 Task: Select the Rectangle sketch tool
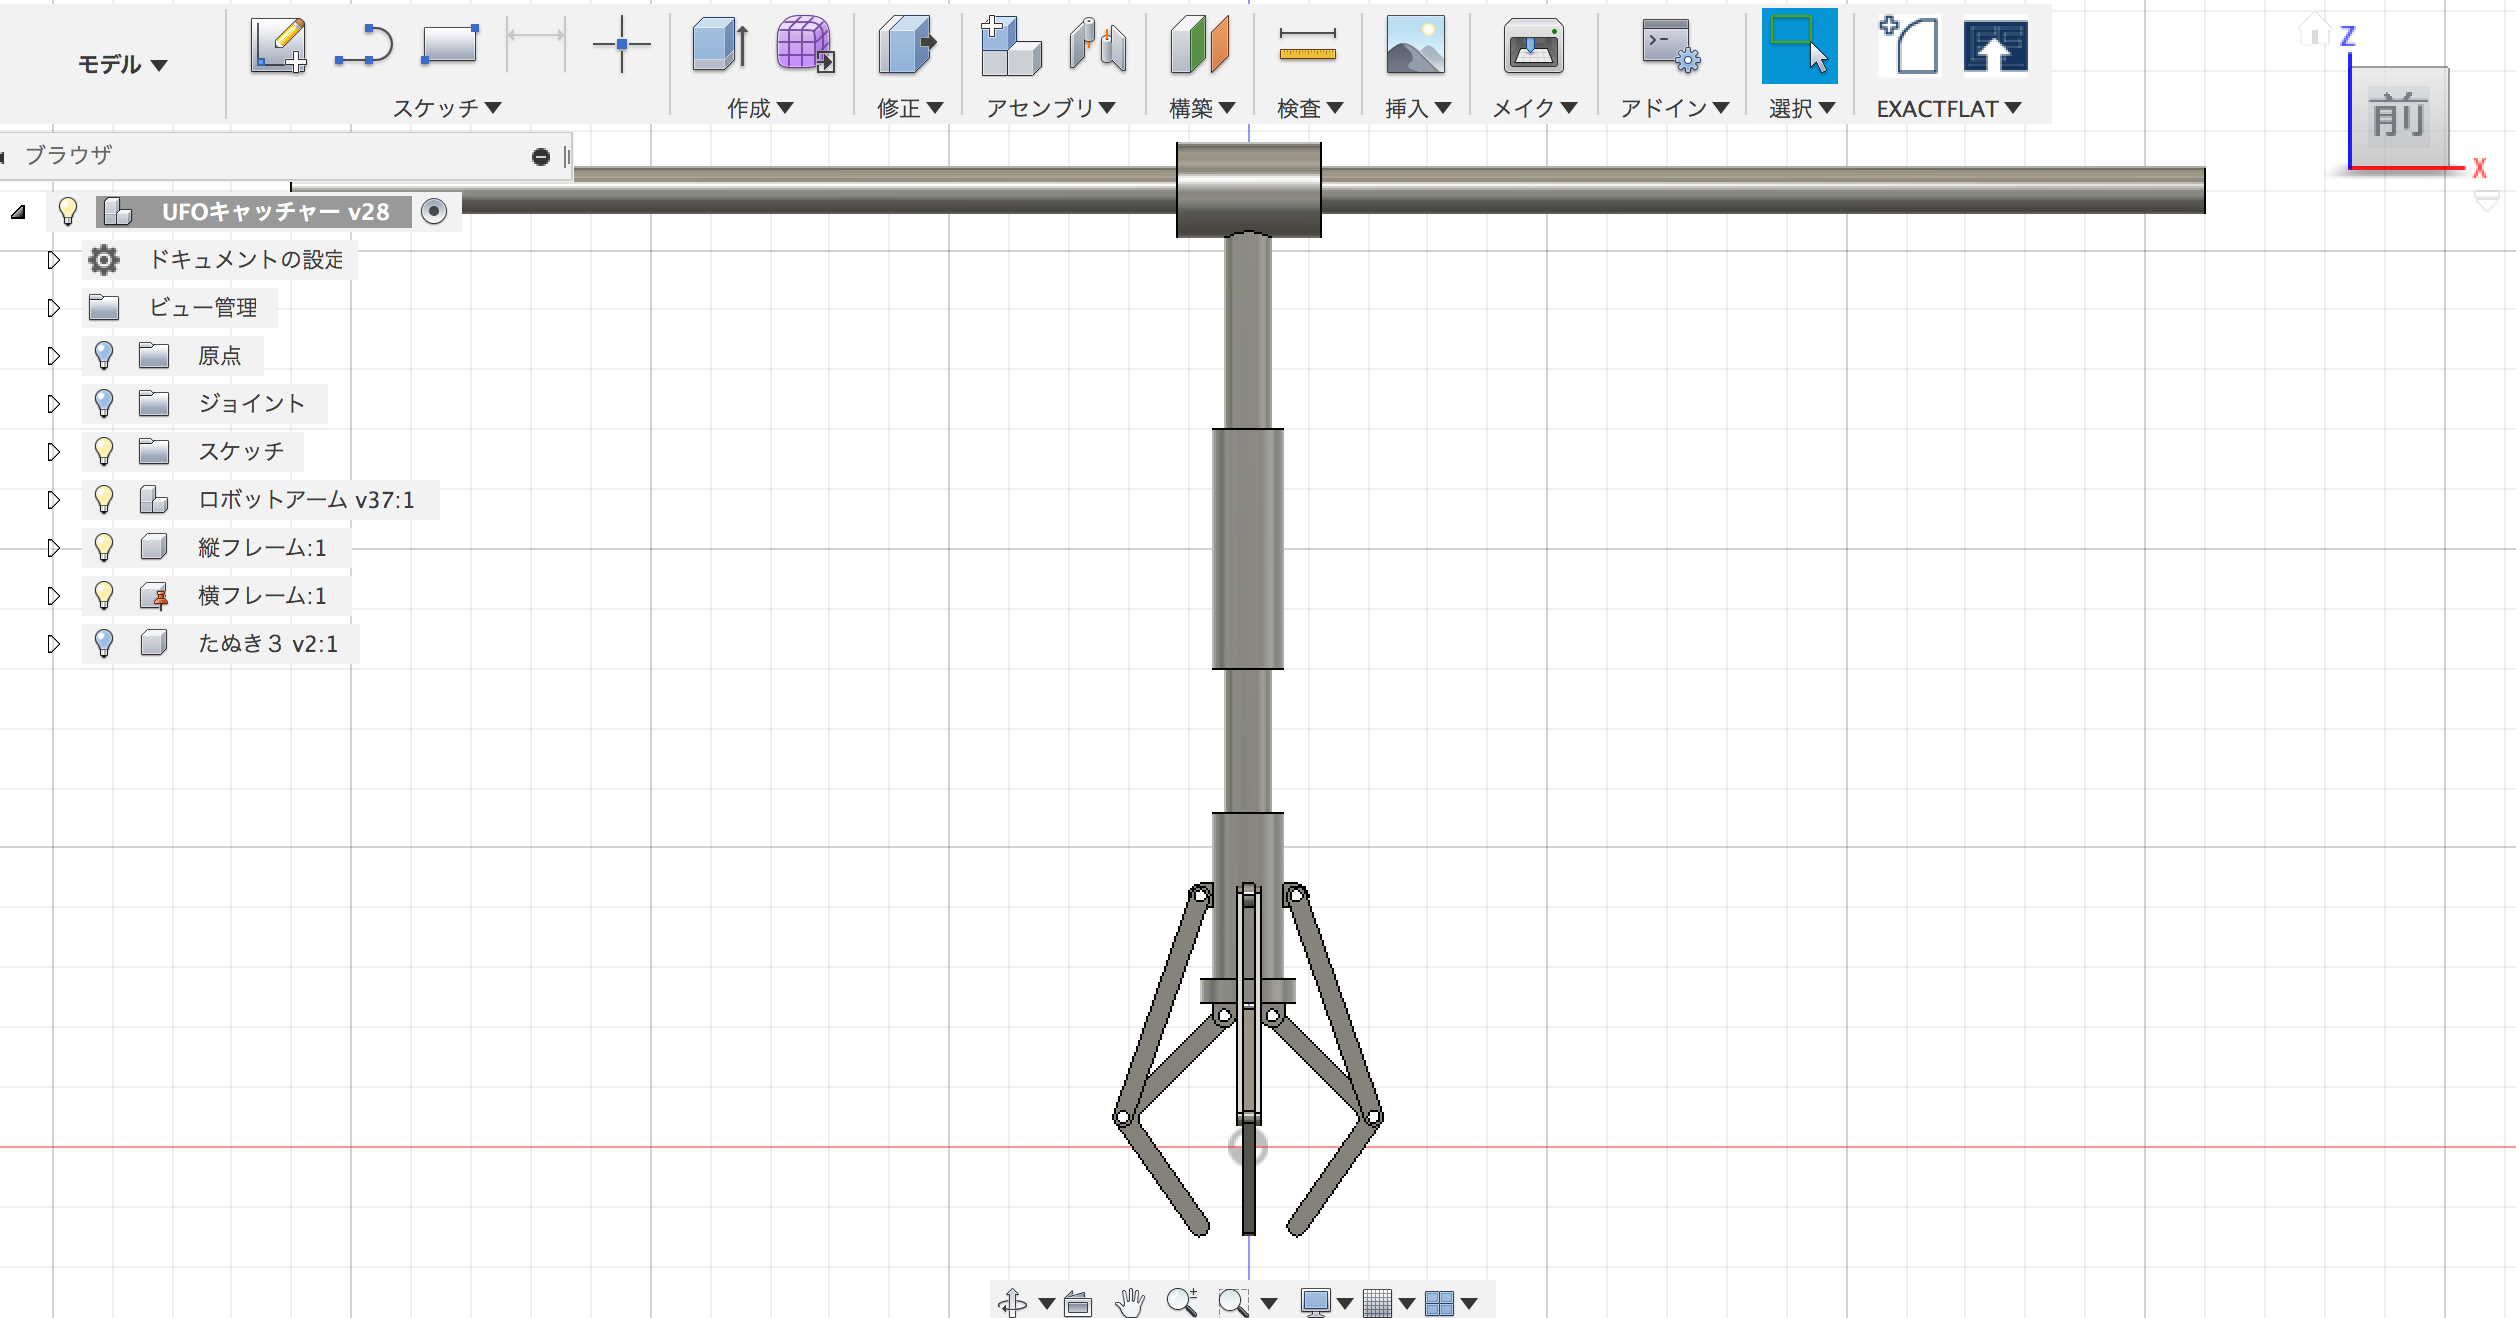click(449, 46)
